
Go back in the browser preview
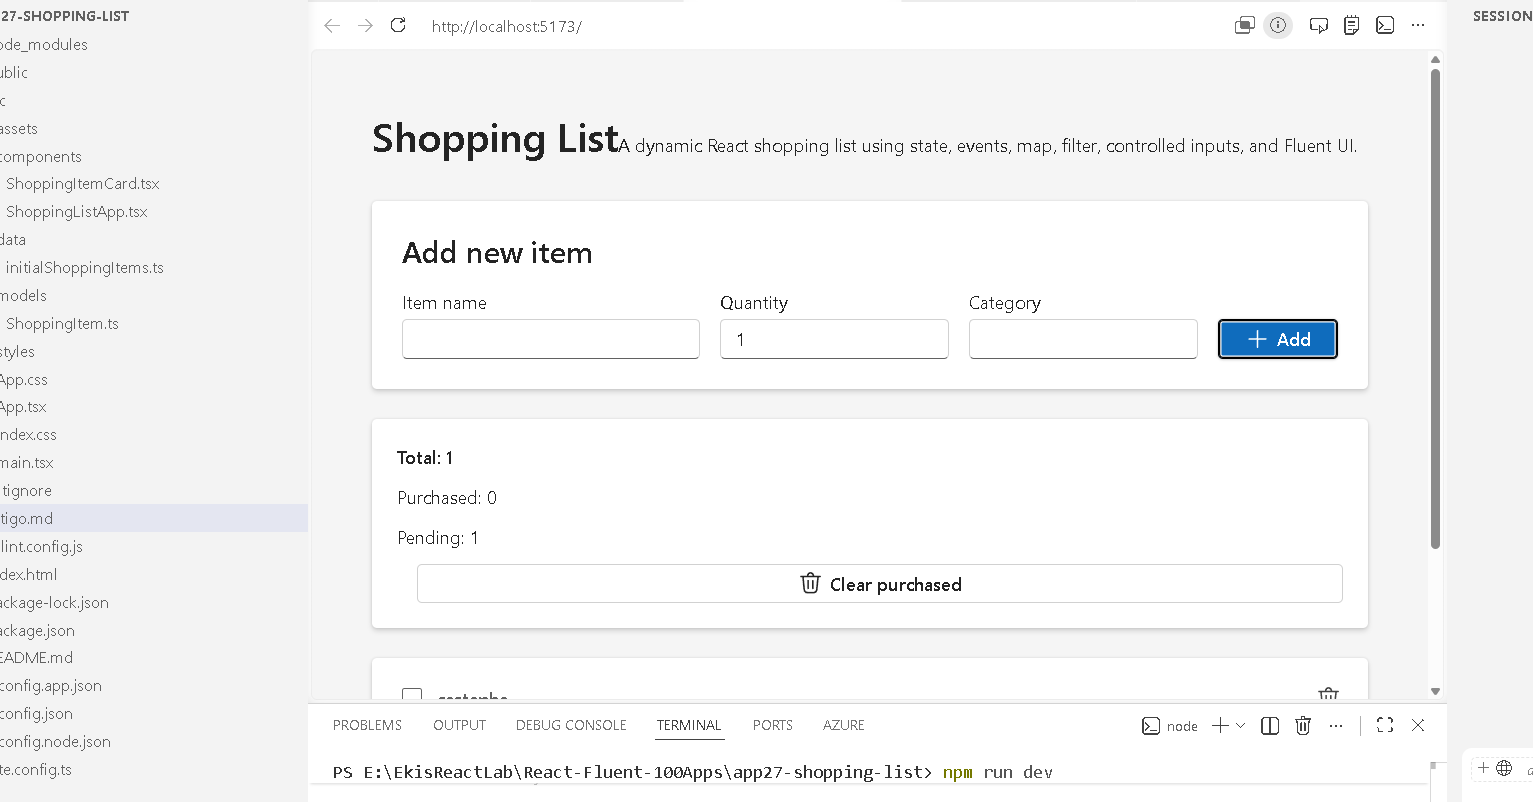(332, 26)
